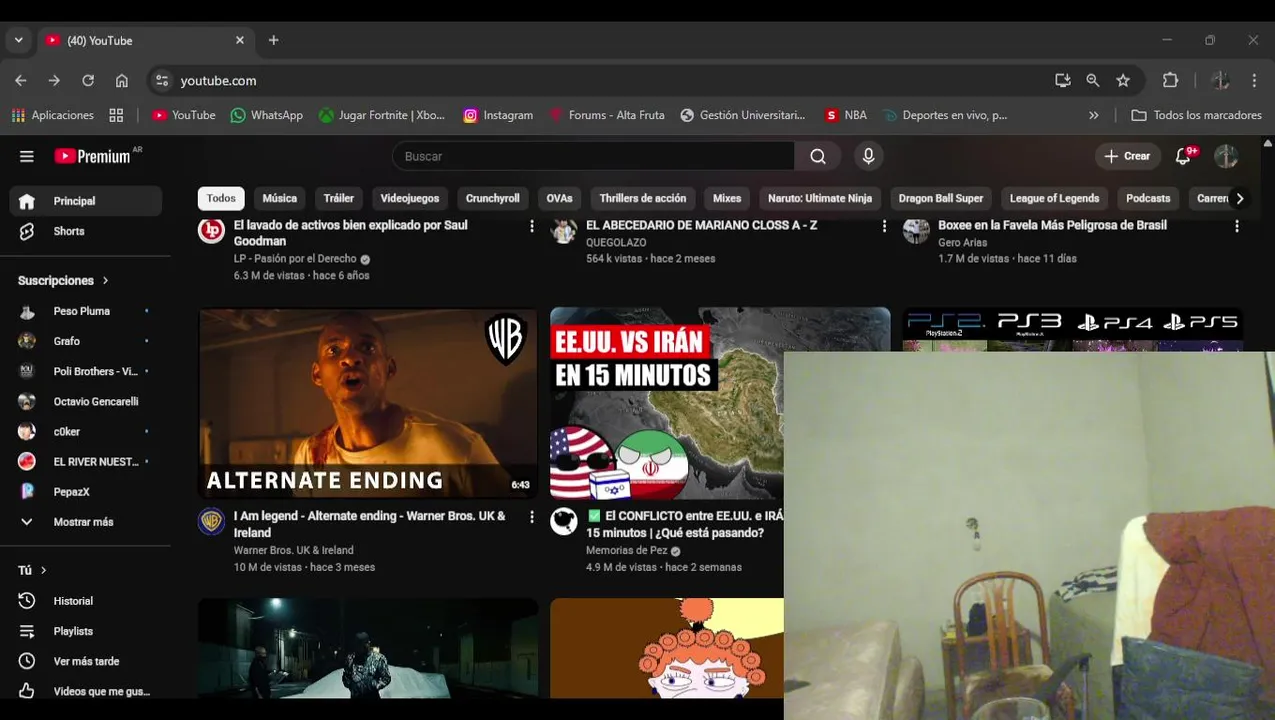
Task: Close the YouTube tab
Action: [240, 40]
